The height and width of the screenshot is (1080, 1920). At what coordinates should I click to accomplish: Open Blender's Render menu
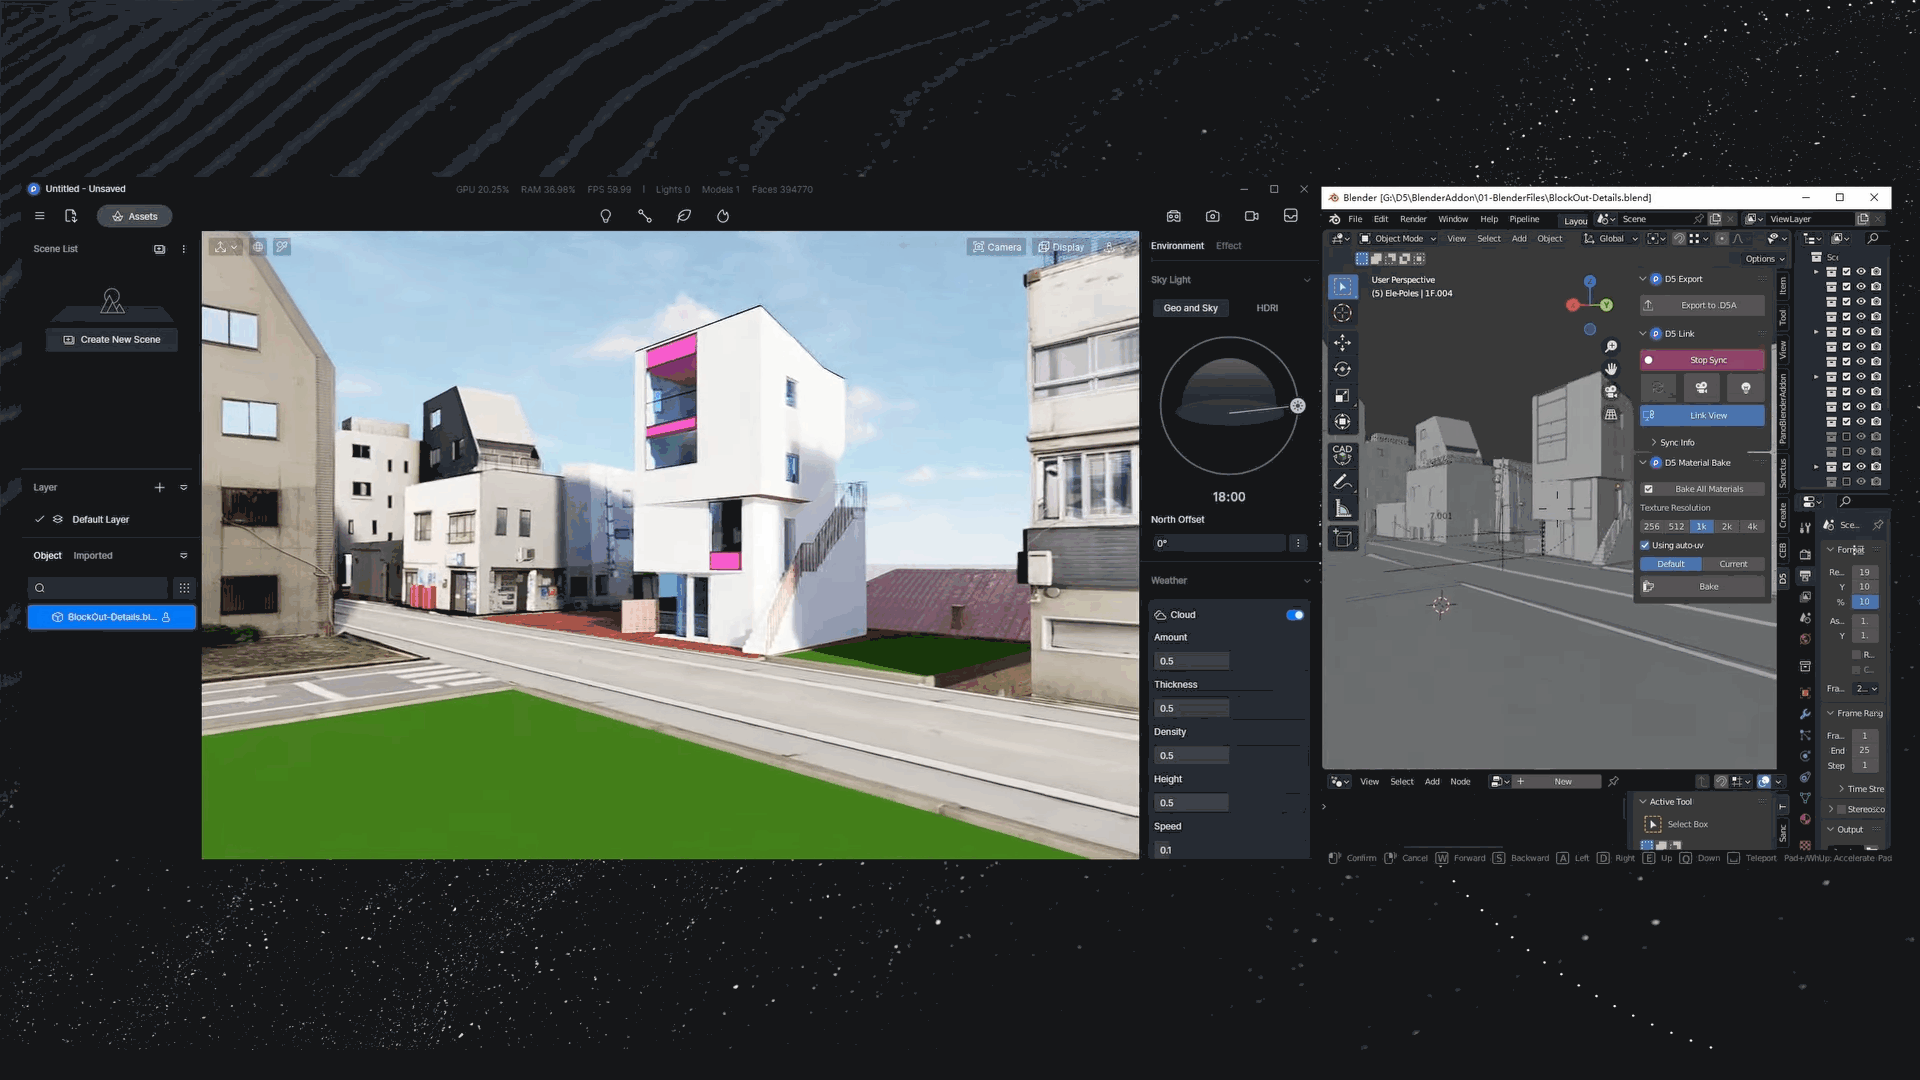pyautogui.click(x=1413, y=219)
